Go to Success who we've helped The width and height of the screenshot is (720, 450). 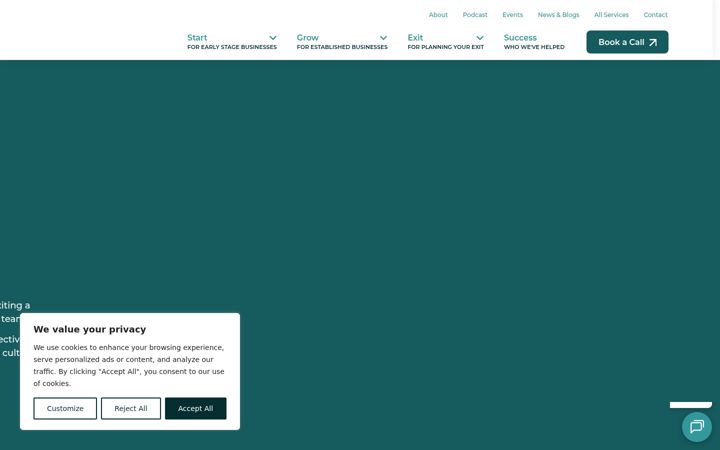click(534, 42)
